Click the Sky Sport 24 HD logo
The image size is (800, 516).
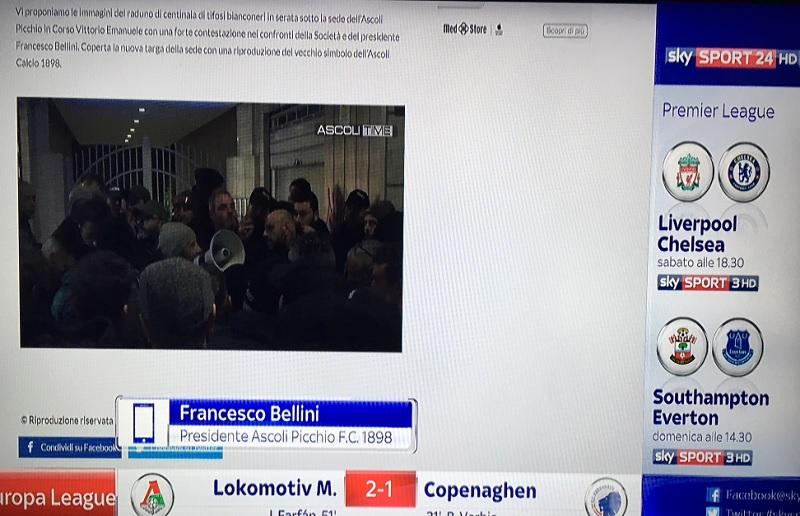point(731,58)
